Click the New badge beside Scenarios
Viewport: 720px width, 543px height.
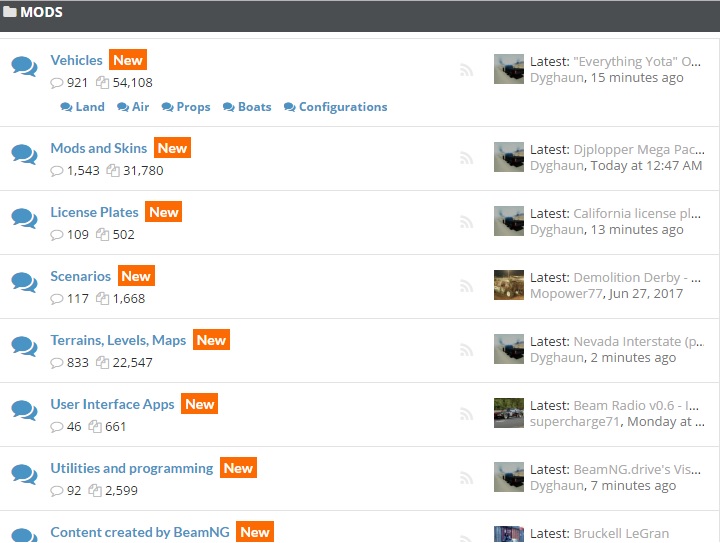point(136,276)
